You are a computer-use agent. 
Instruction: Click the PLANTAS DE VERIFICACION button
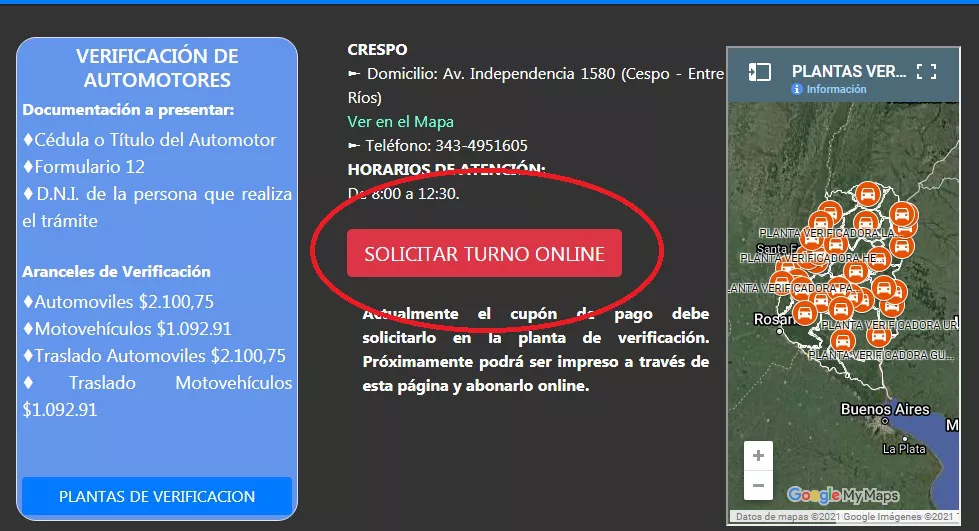[157, 496]
